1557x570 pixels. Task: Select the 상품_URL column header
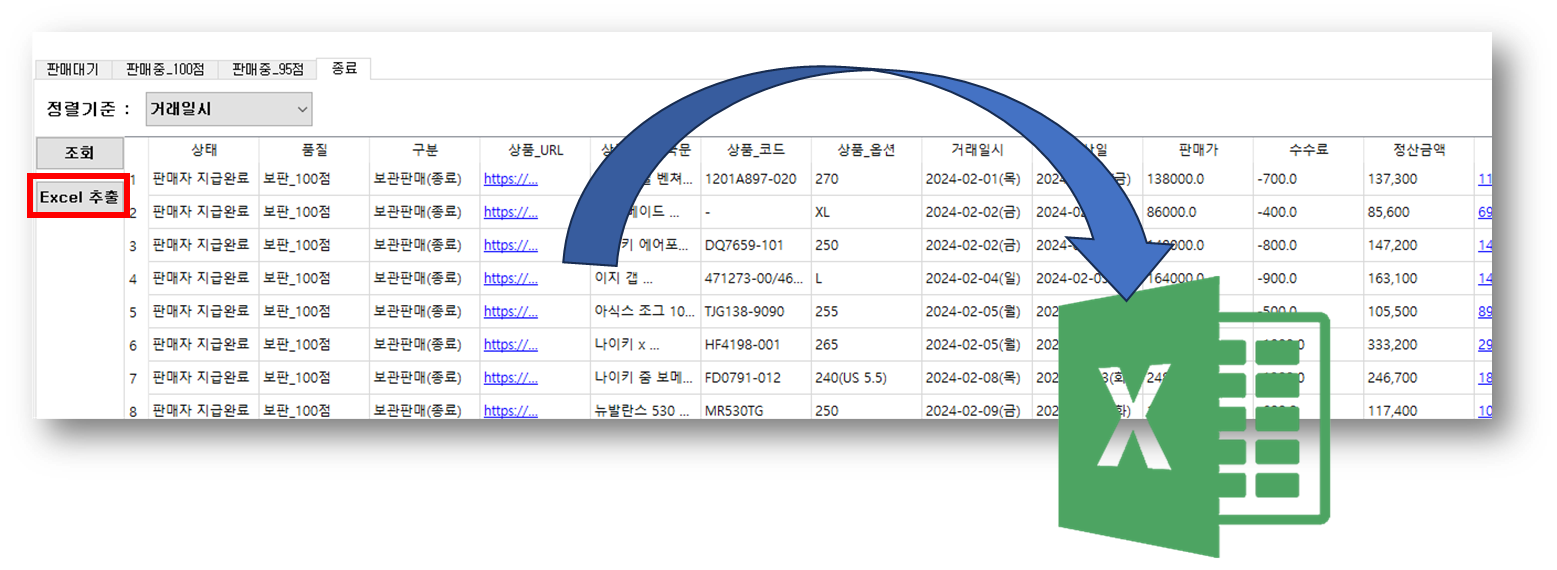(x=535, y=150)
